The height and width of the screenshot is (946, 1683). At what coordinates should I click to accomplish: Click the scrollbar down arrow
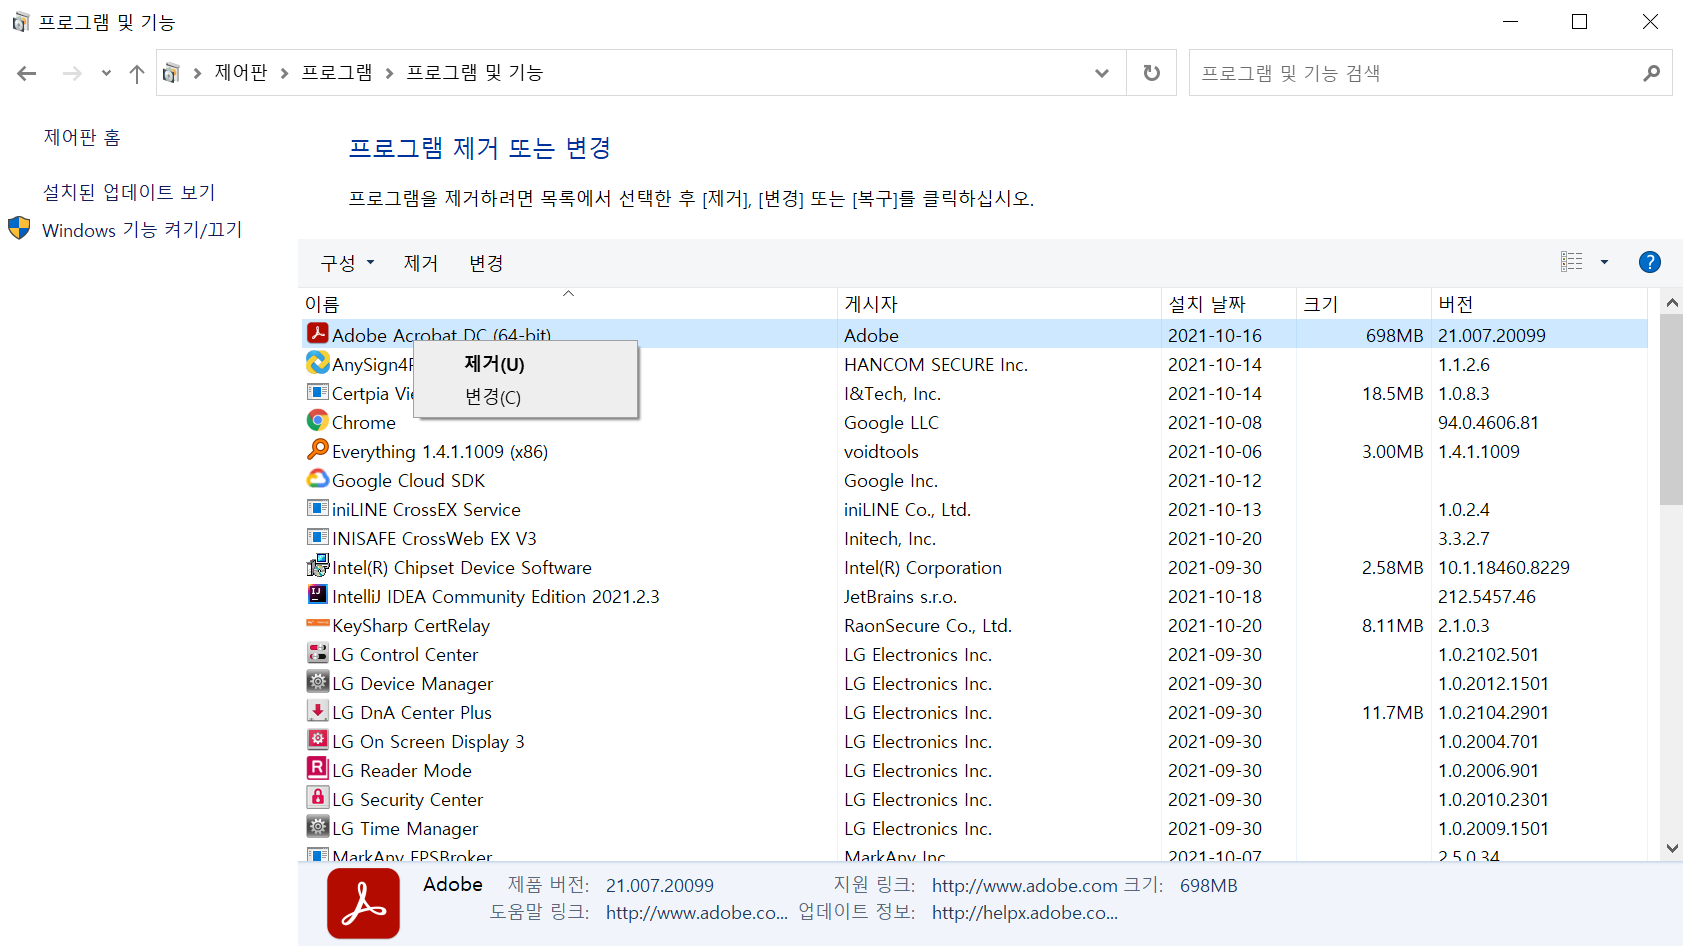1671,848
